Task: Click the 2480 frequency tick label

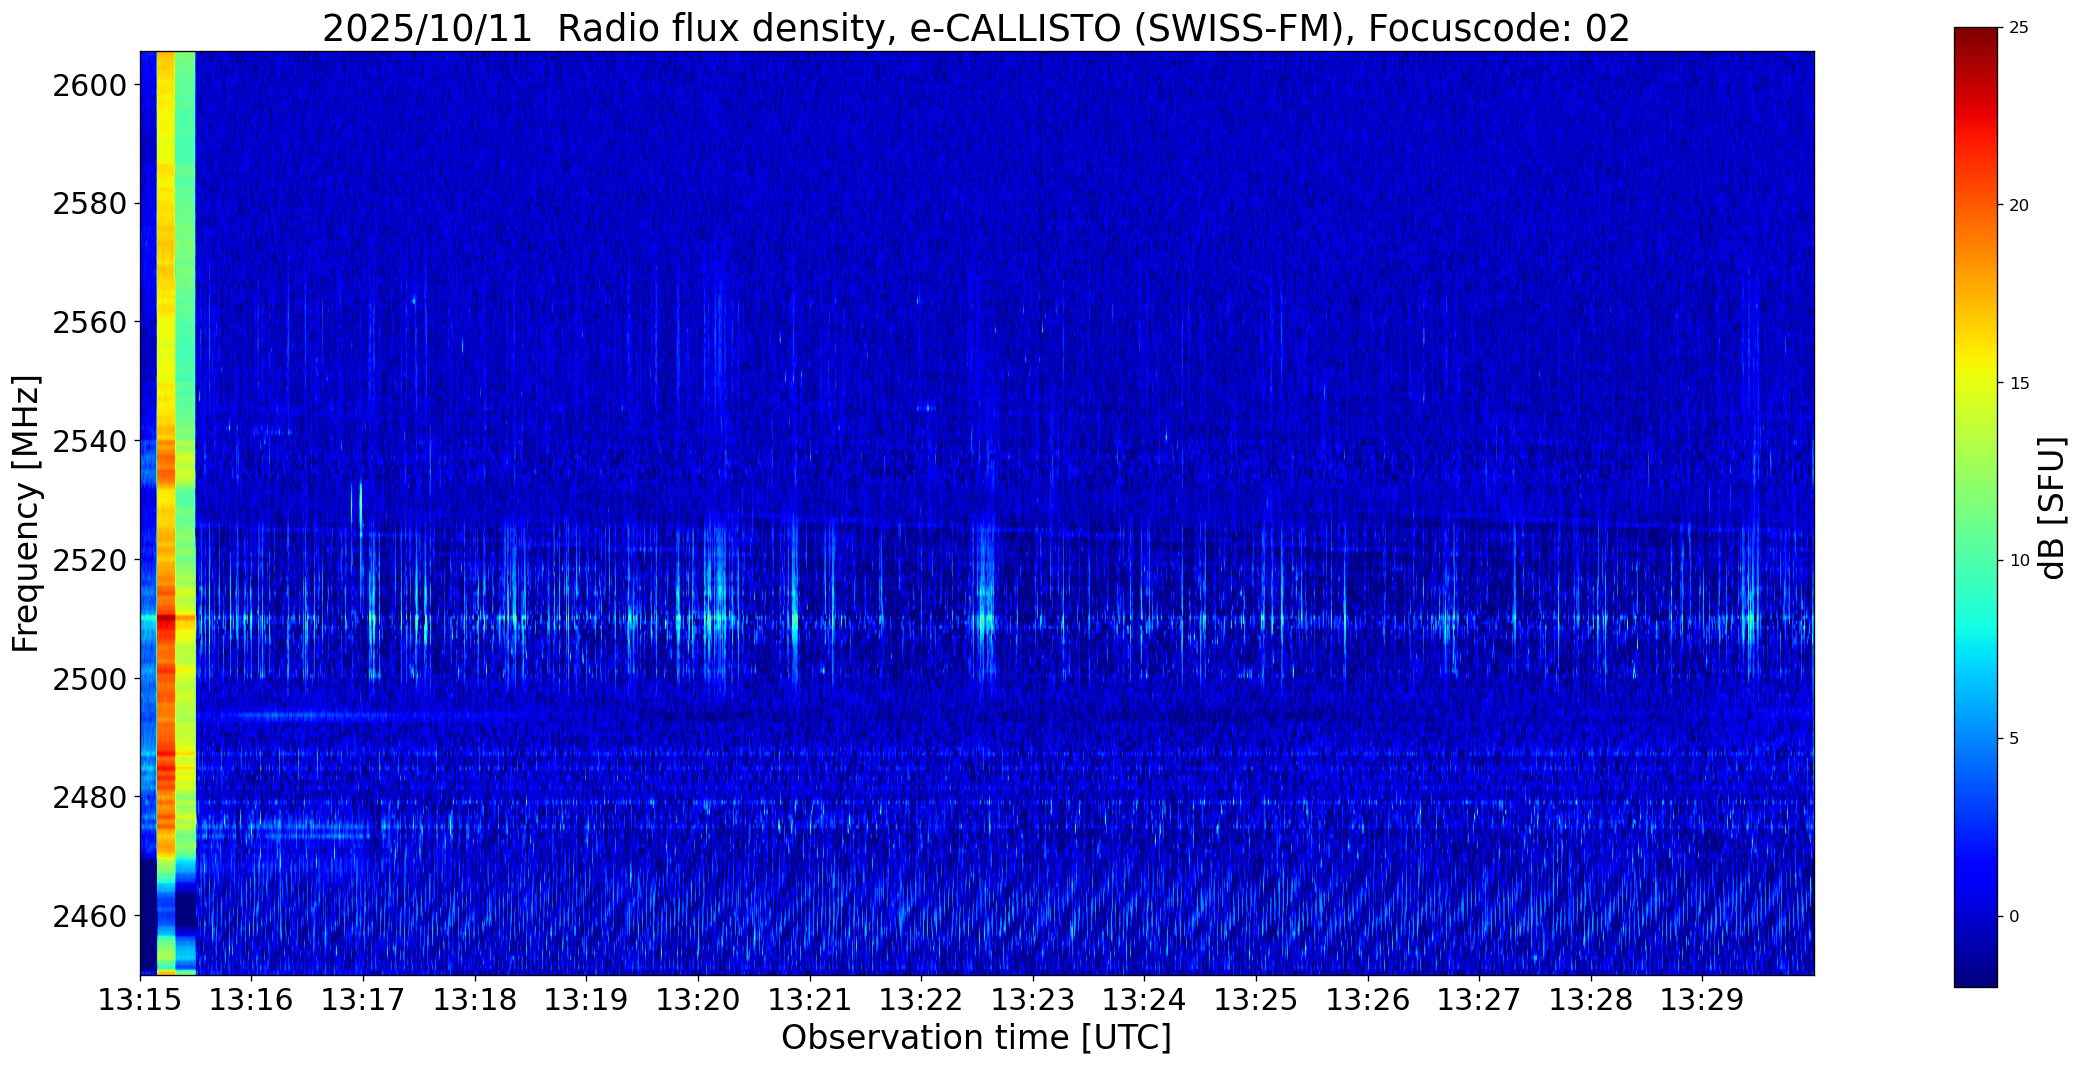Action: pos(90,797)
